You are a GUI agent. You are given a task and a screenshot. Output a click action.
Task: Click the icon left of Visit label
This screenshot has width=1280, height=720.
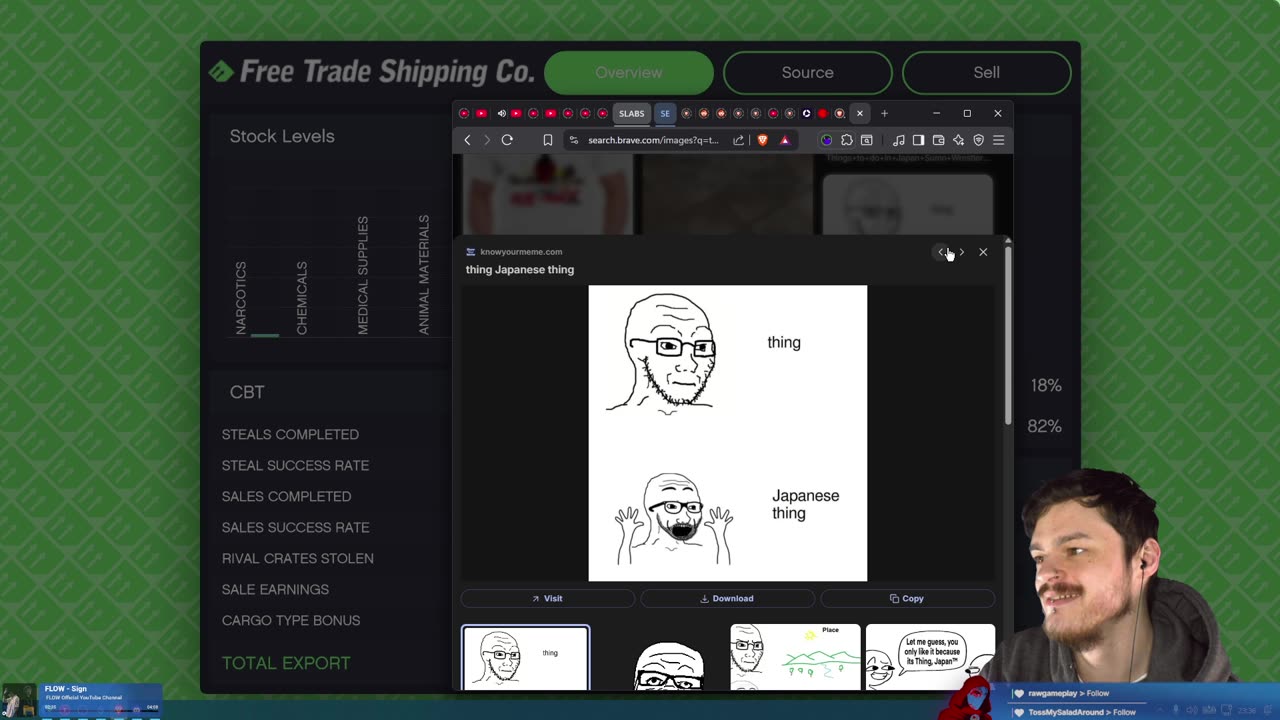[x=536, y=598]
